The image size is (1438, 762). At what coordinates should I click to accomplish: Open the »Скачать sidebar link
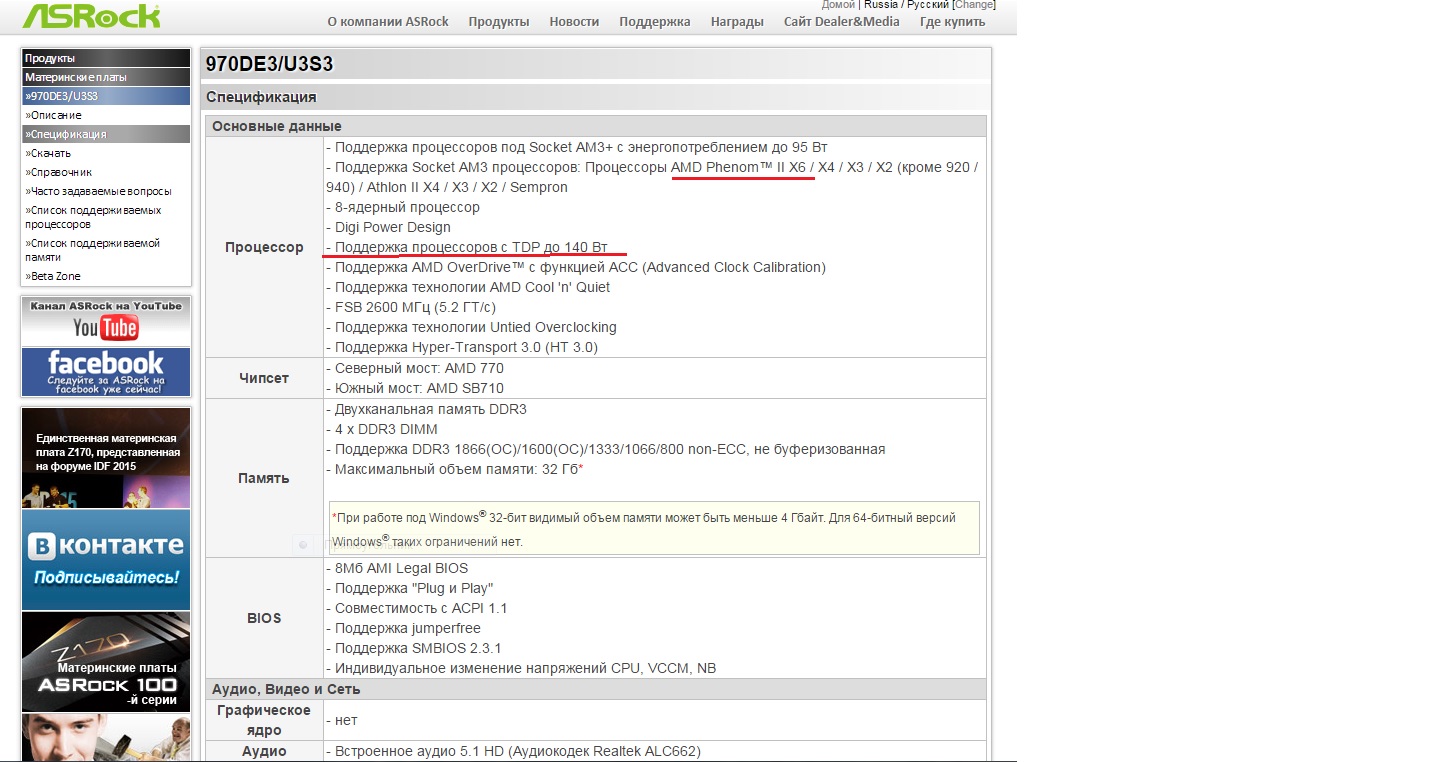pyautogui.click(x=48, y=153)
